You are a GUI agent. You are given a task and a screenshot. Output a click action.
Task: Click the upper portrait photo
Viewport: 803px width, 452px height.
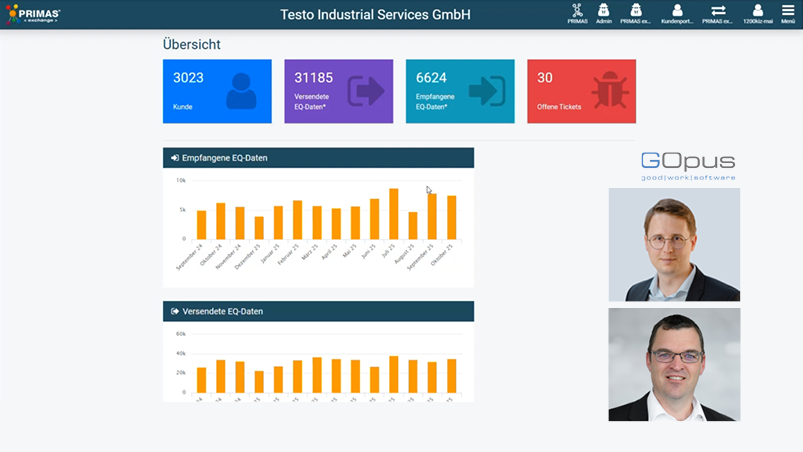click(x=674, y=245)
